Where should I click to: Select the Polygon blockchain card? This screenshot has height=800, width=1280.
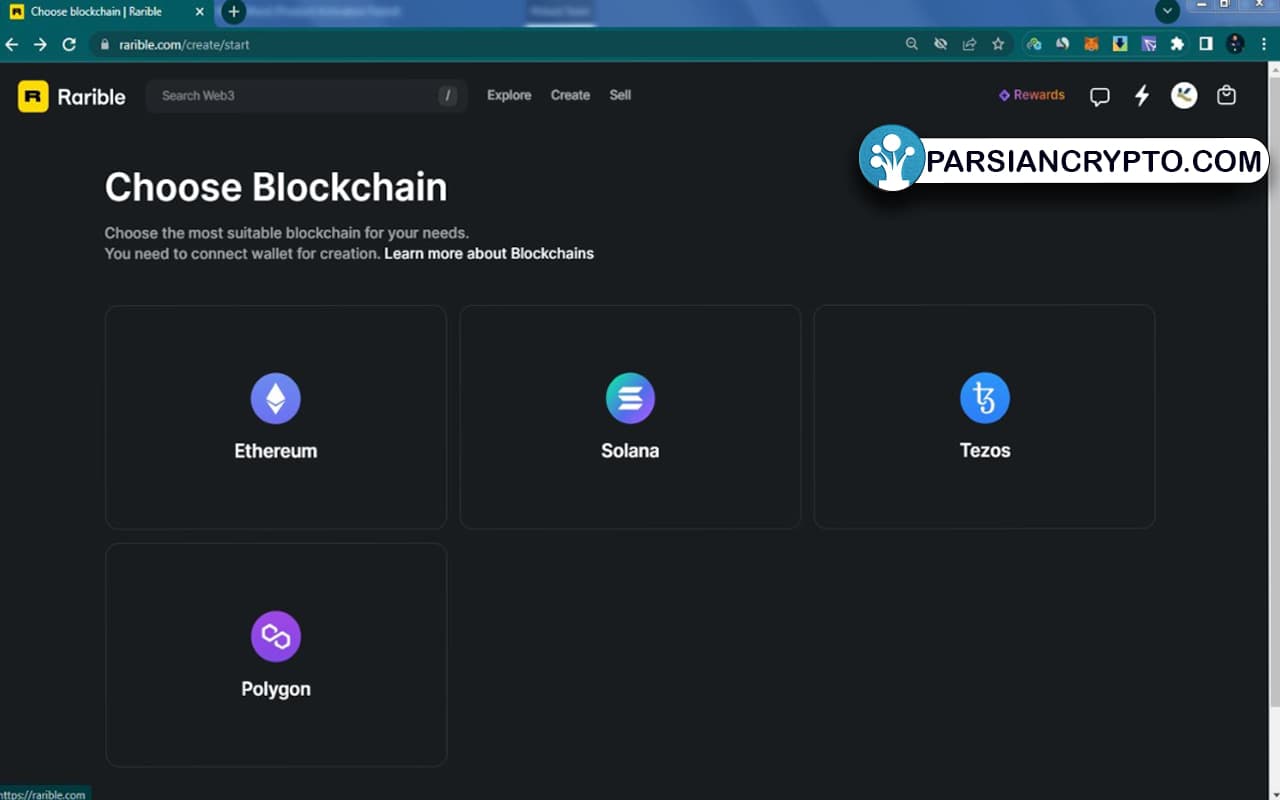[x=275, y=655]
